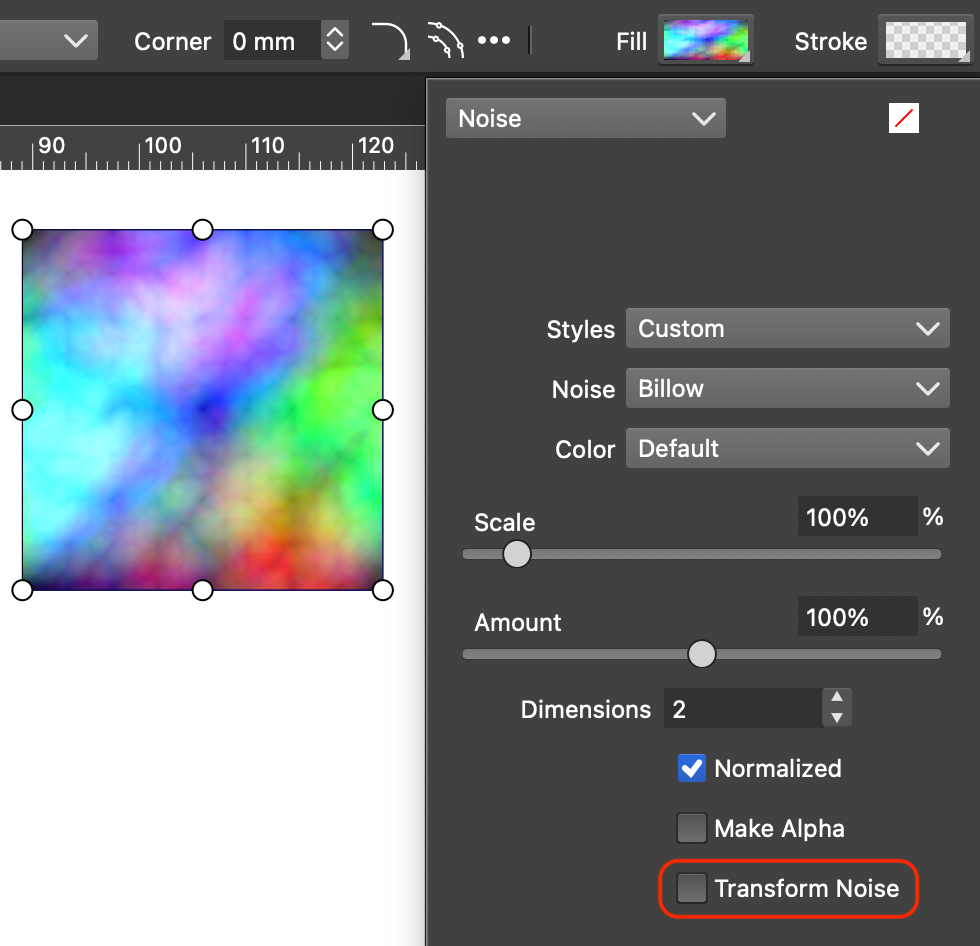This screenshot has width=980, height=946.
Task: Open the Noise dropdown set to Billow
Action: (x=788, y=388)
